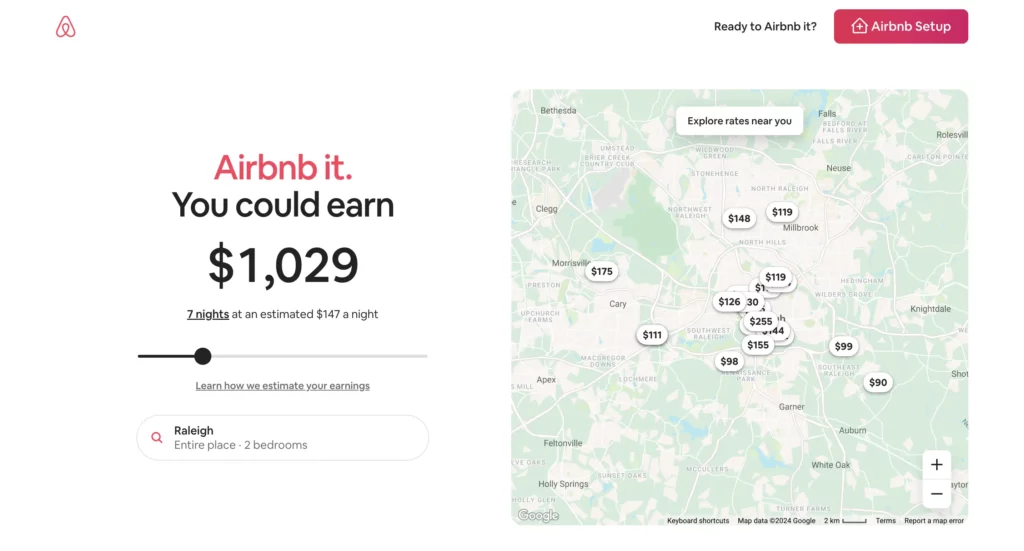This screenshot has width=1024, height=551.
Task: Zoom in on the map
Action: 936,465
